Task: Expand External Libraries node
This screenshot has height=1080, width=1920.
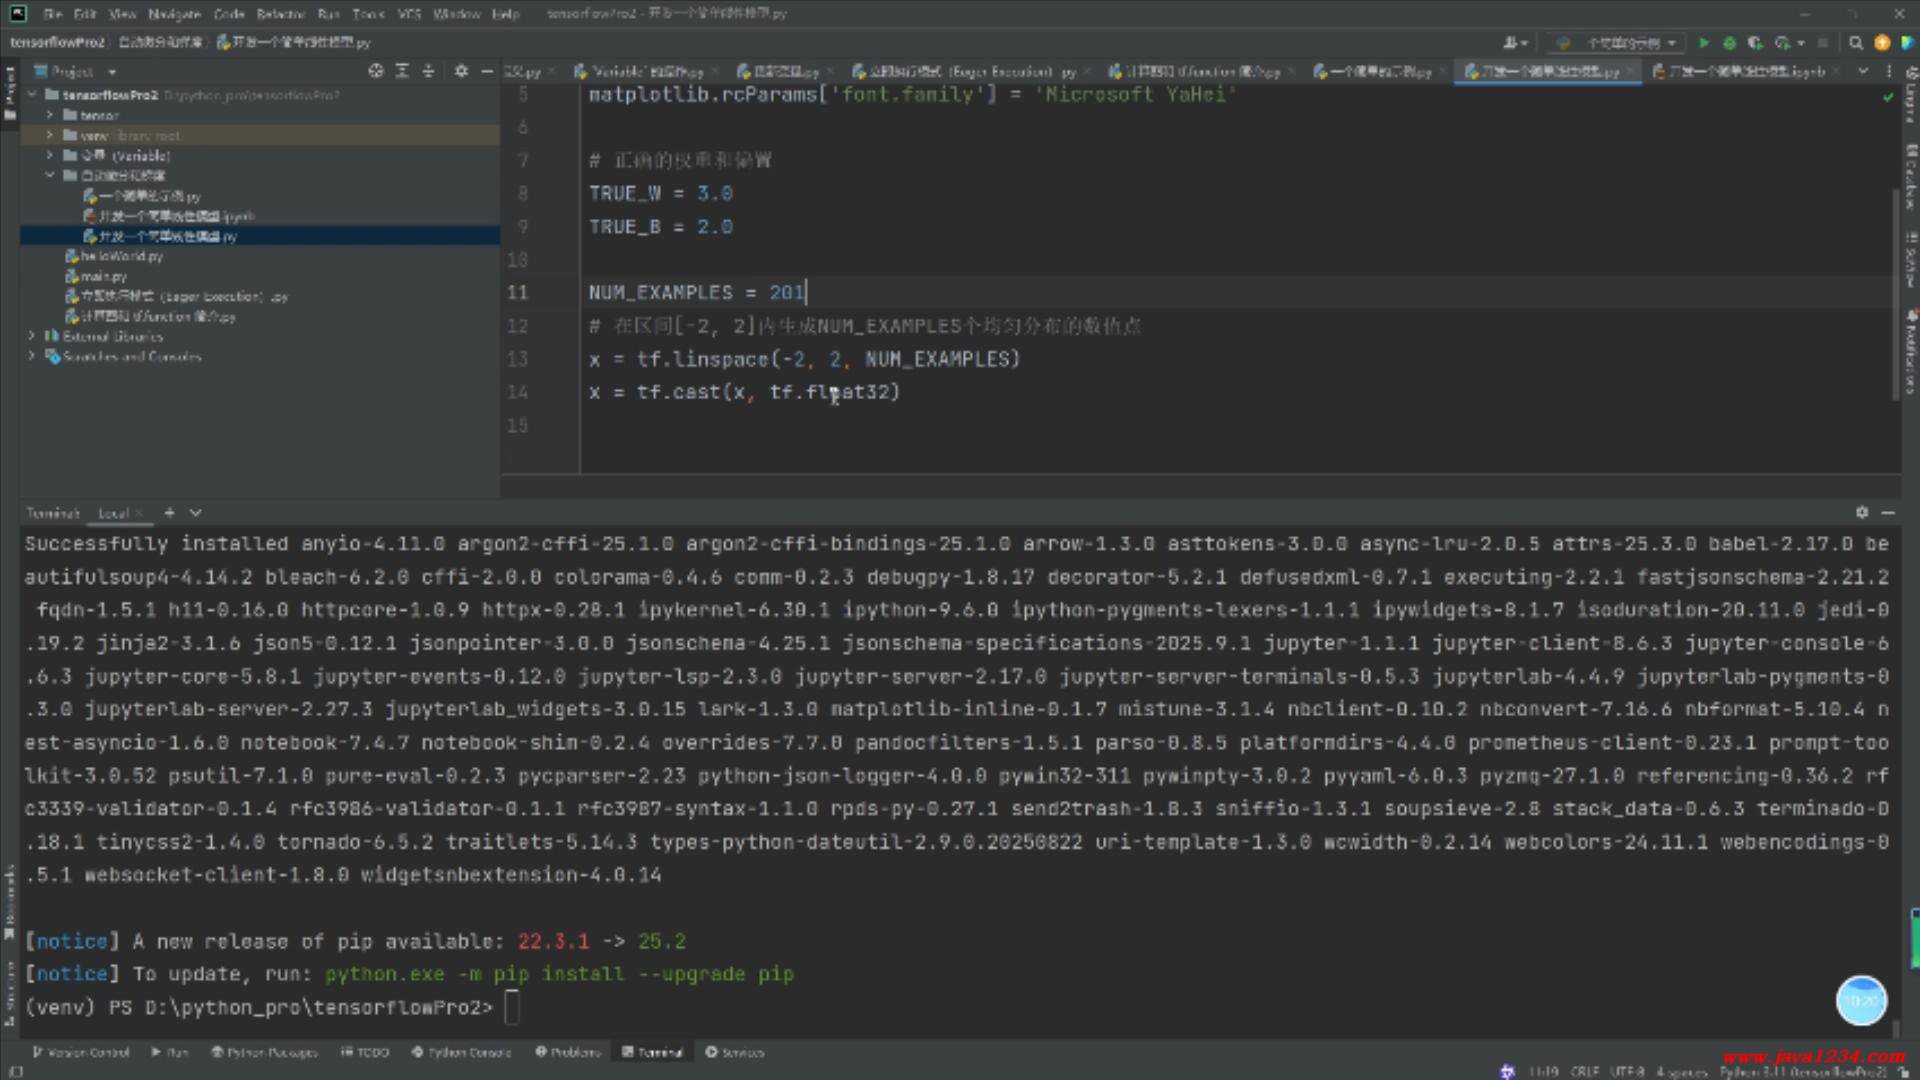Action: click(32, 336)
